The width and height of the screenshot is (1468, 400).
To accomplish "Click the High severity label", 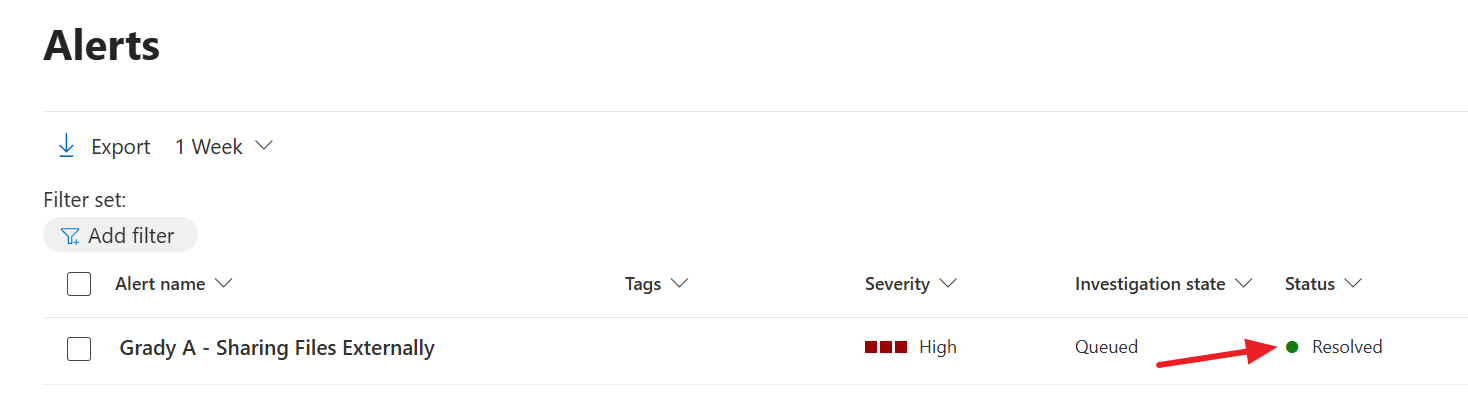I will 938,347.
